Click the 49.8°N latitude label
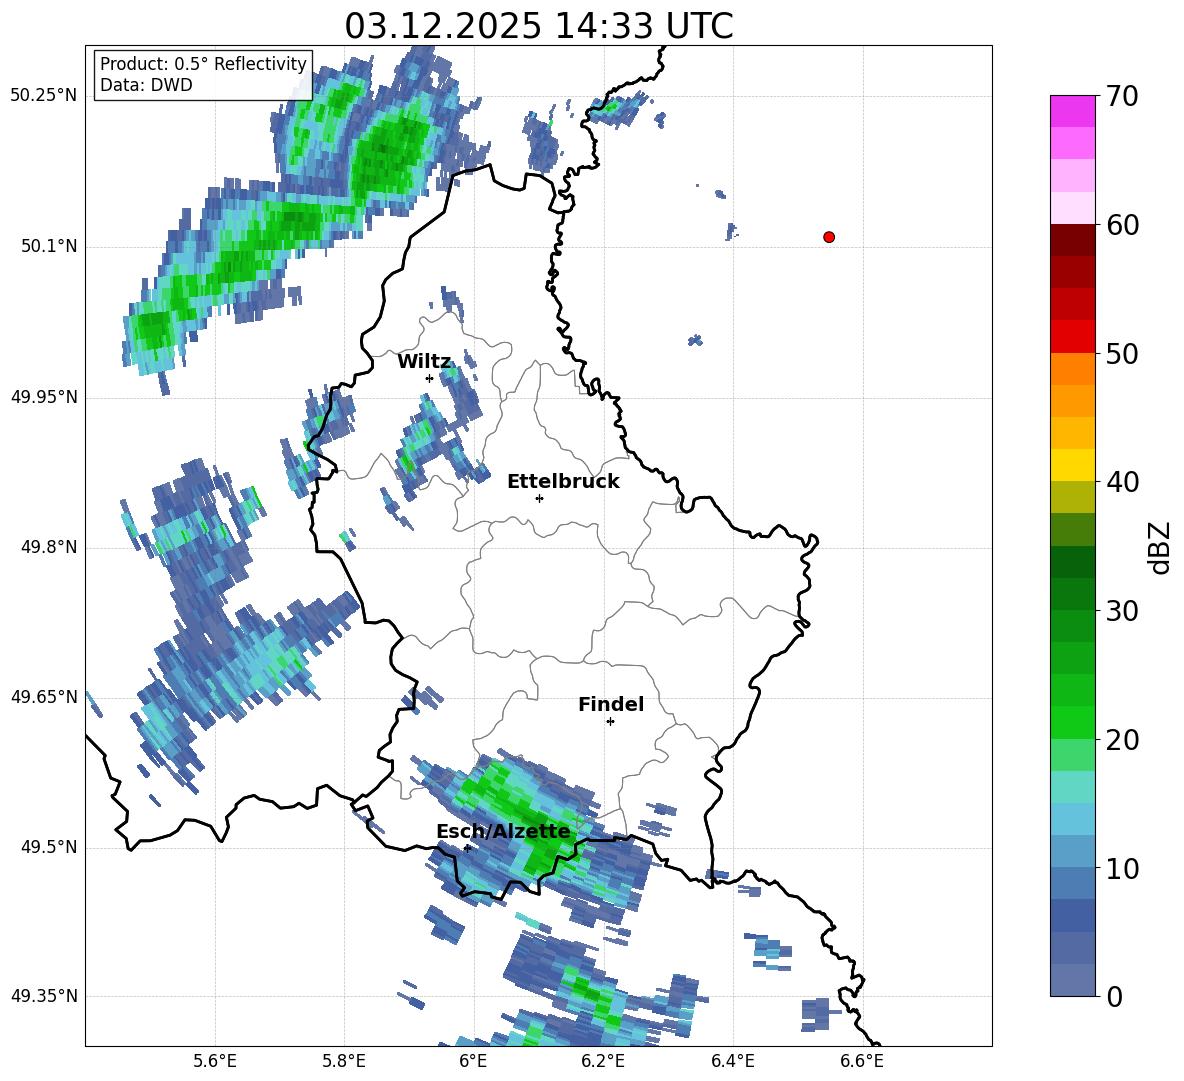The height and width of the screenshot is (1081, 1184). click(49, 547)
